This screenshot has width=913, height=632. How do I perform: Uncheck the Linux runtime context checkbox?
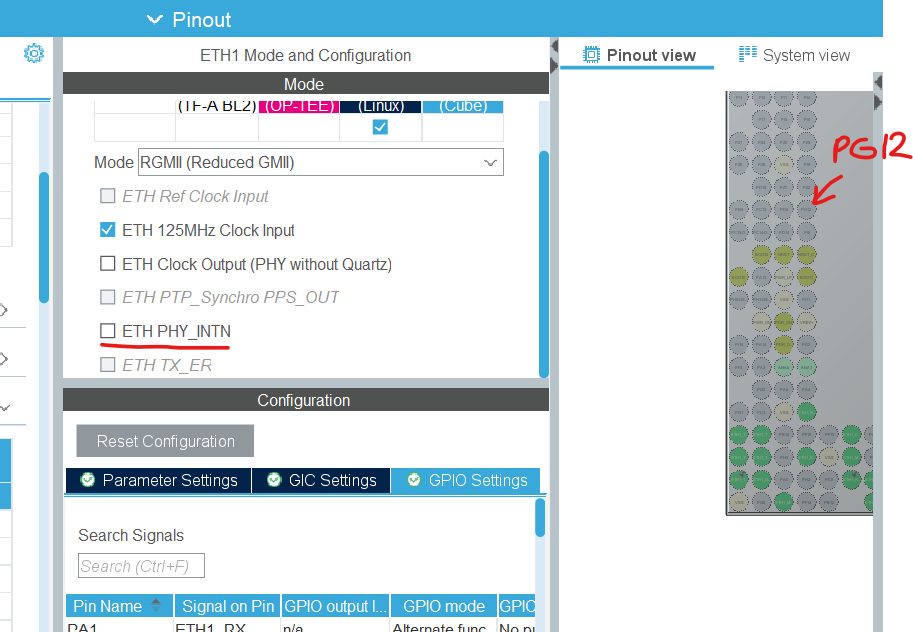pyautogui.click(x=380, y=127)
